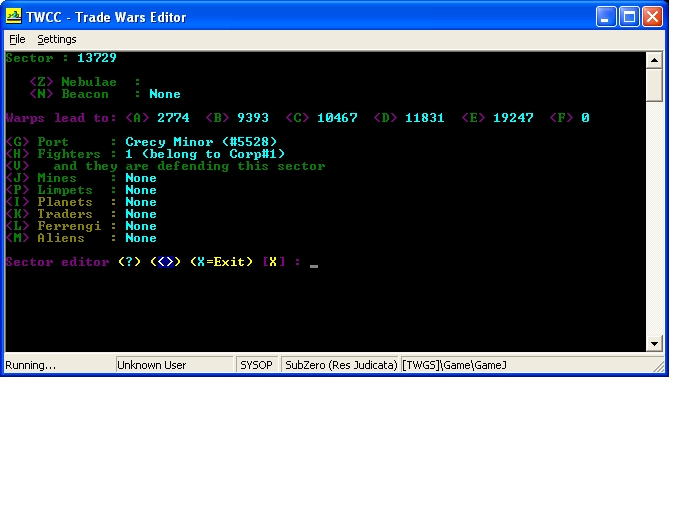Image resolution: width=700 pixels, height=525 pixels.
Task: Click the Port name Crecy Minor (#5528)
Action: [x=201, y=142]
